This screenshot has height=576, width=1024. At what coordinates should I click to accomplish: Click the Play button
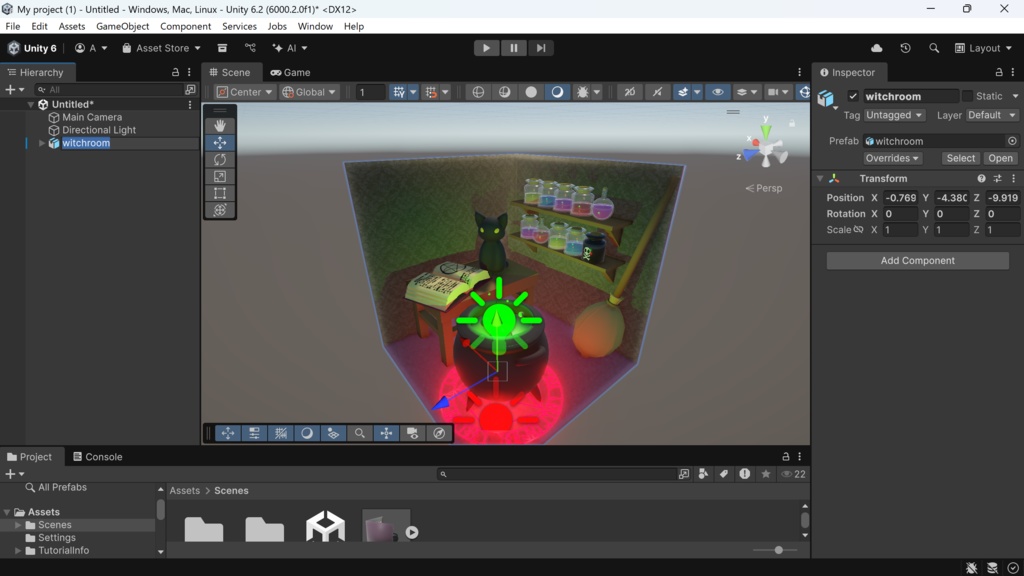(487, 48)
